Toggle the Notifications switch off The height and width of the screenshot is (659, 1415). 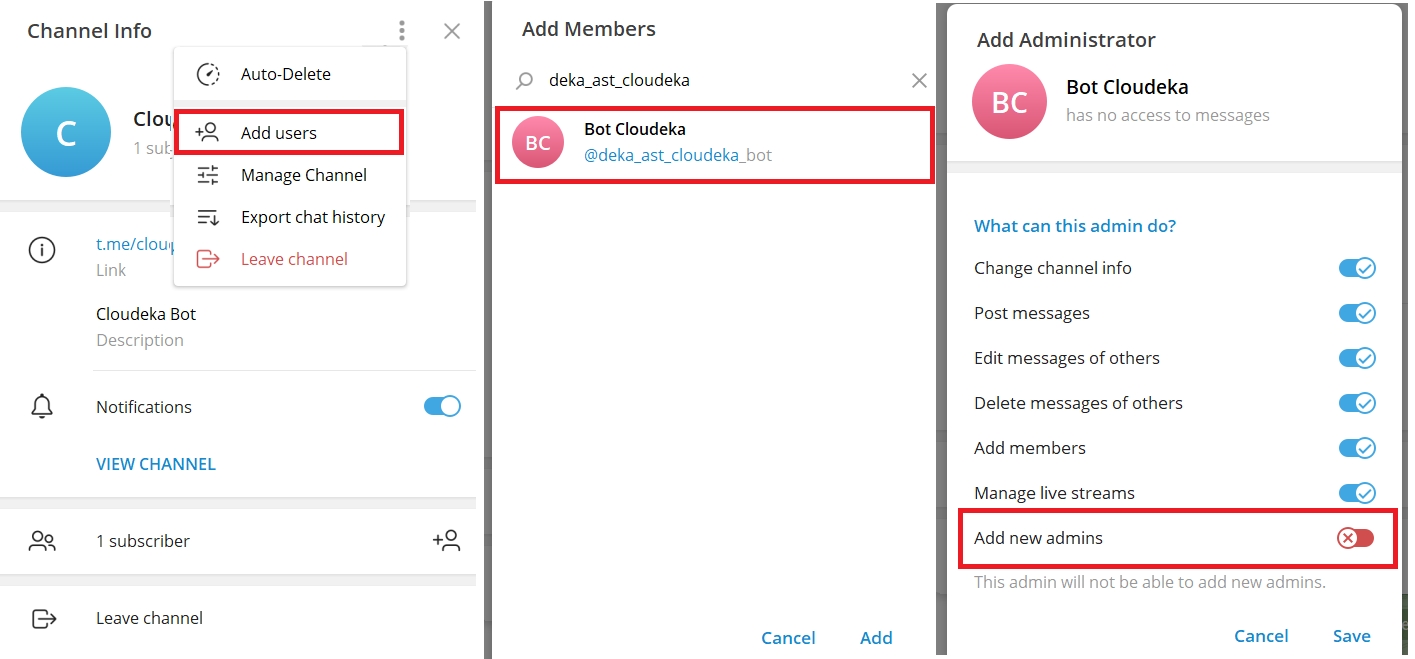tap(442, 406)
